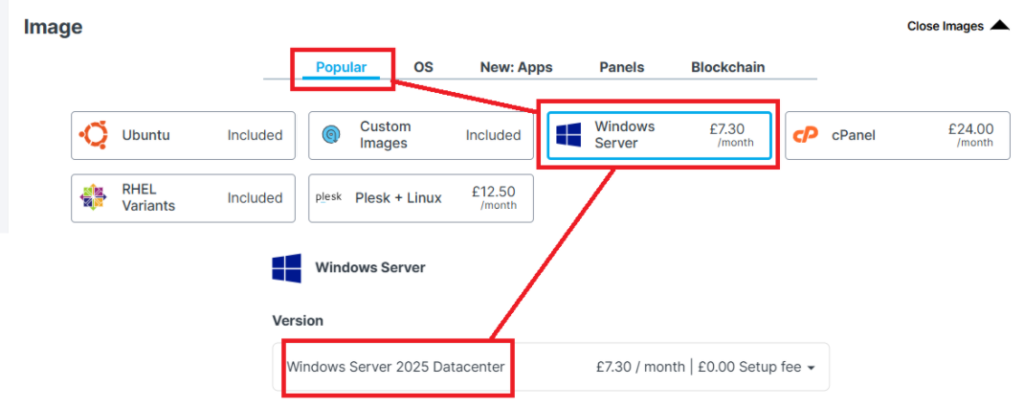Click the Ubuntu logo icon
The height and width of the screenshot is (409, 1024).
[x=94, y=135]
